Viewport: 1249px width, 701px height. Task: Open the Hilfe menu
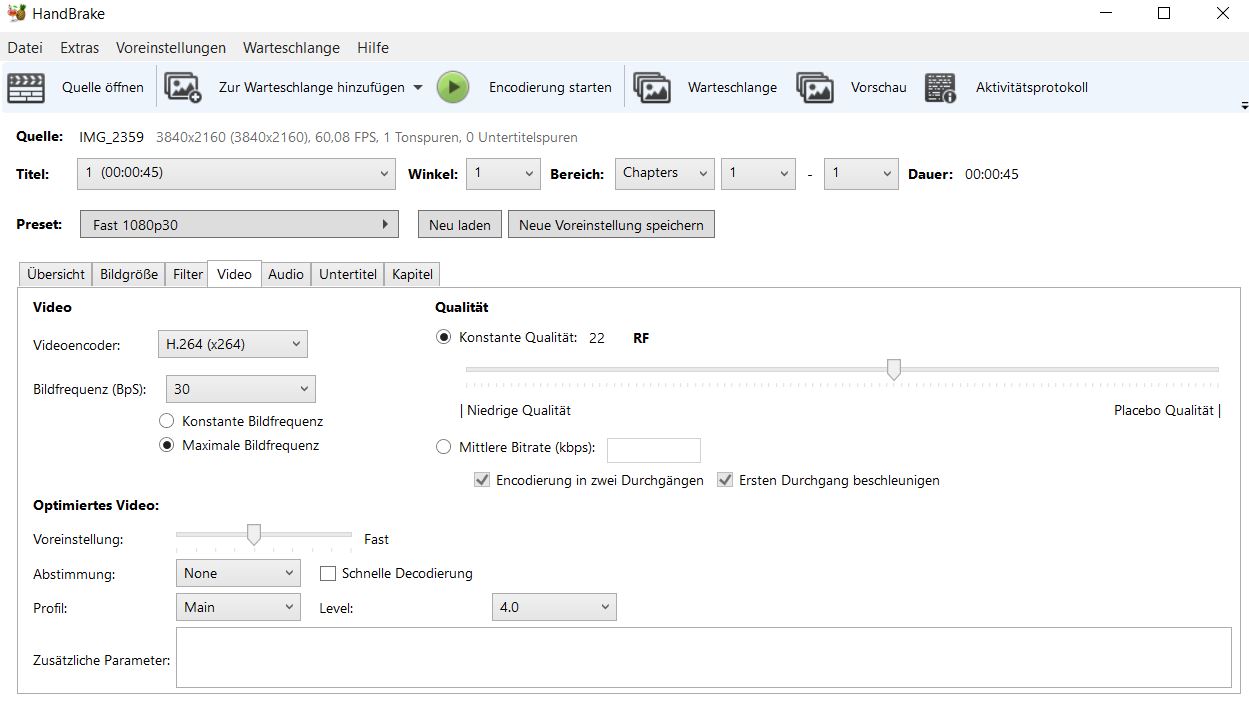(x=373, y=48)
